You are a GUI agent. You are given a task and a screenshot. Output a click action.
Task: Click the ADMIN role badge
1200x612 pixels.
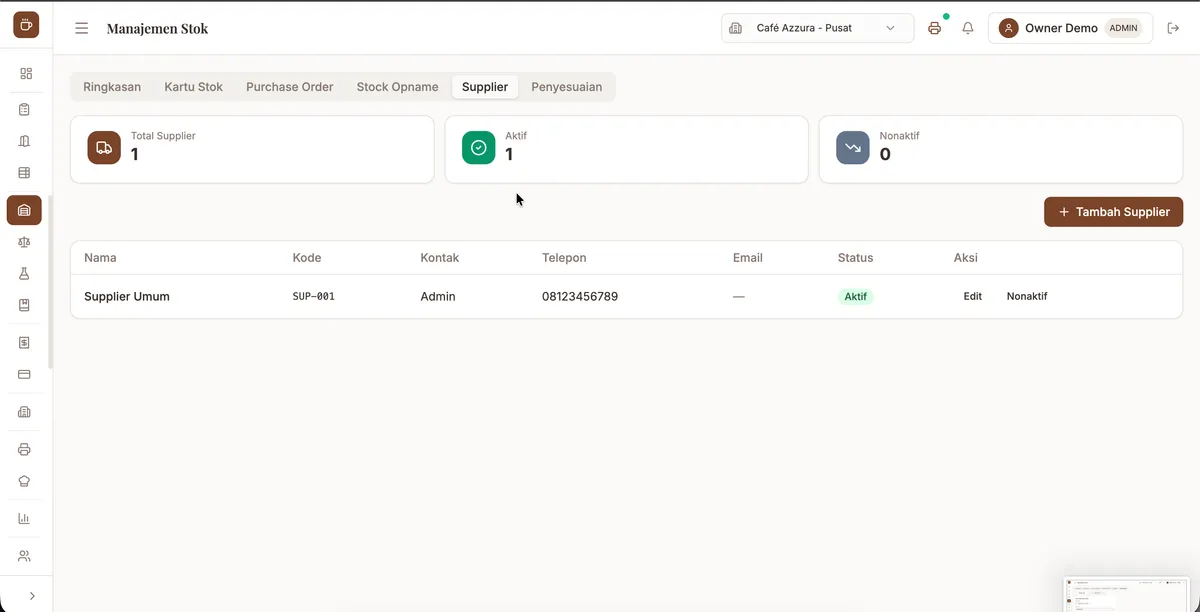pyautogui.click(x=1123, y=28)
